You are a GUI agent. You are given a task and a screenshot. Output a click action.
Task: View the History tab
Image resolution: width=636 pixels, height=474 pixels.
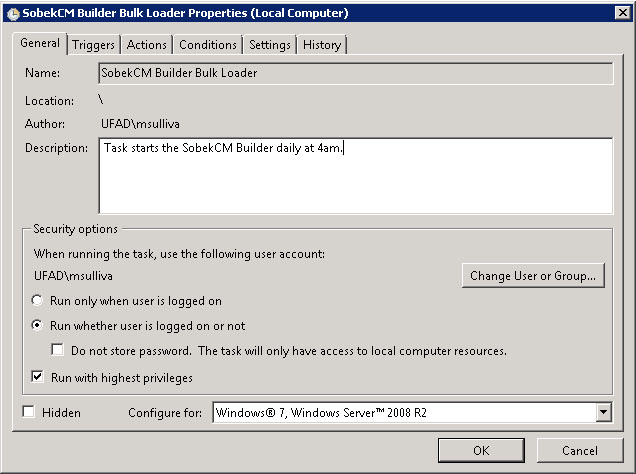(x=322, y=45)
